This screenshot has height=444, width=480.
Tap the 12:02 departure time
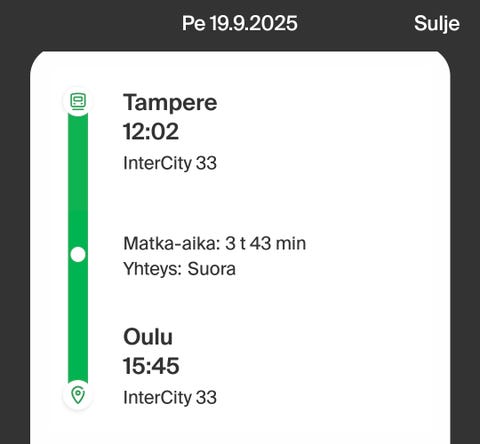point(151,131)
